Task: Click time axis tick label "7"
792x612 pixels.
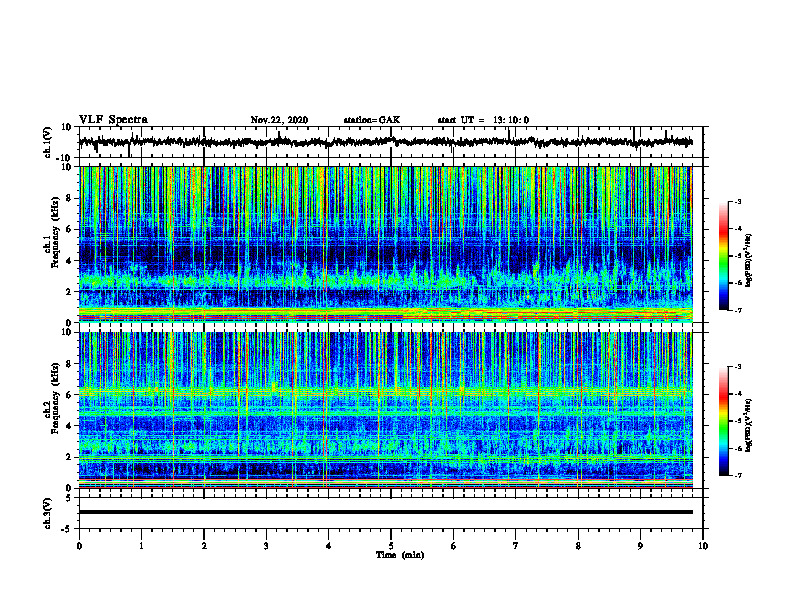Action: (x=516, y=546)
